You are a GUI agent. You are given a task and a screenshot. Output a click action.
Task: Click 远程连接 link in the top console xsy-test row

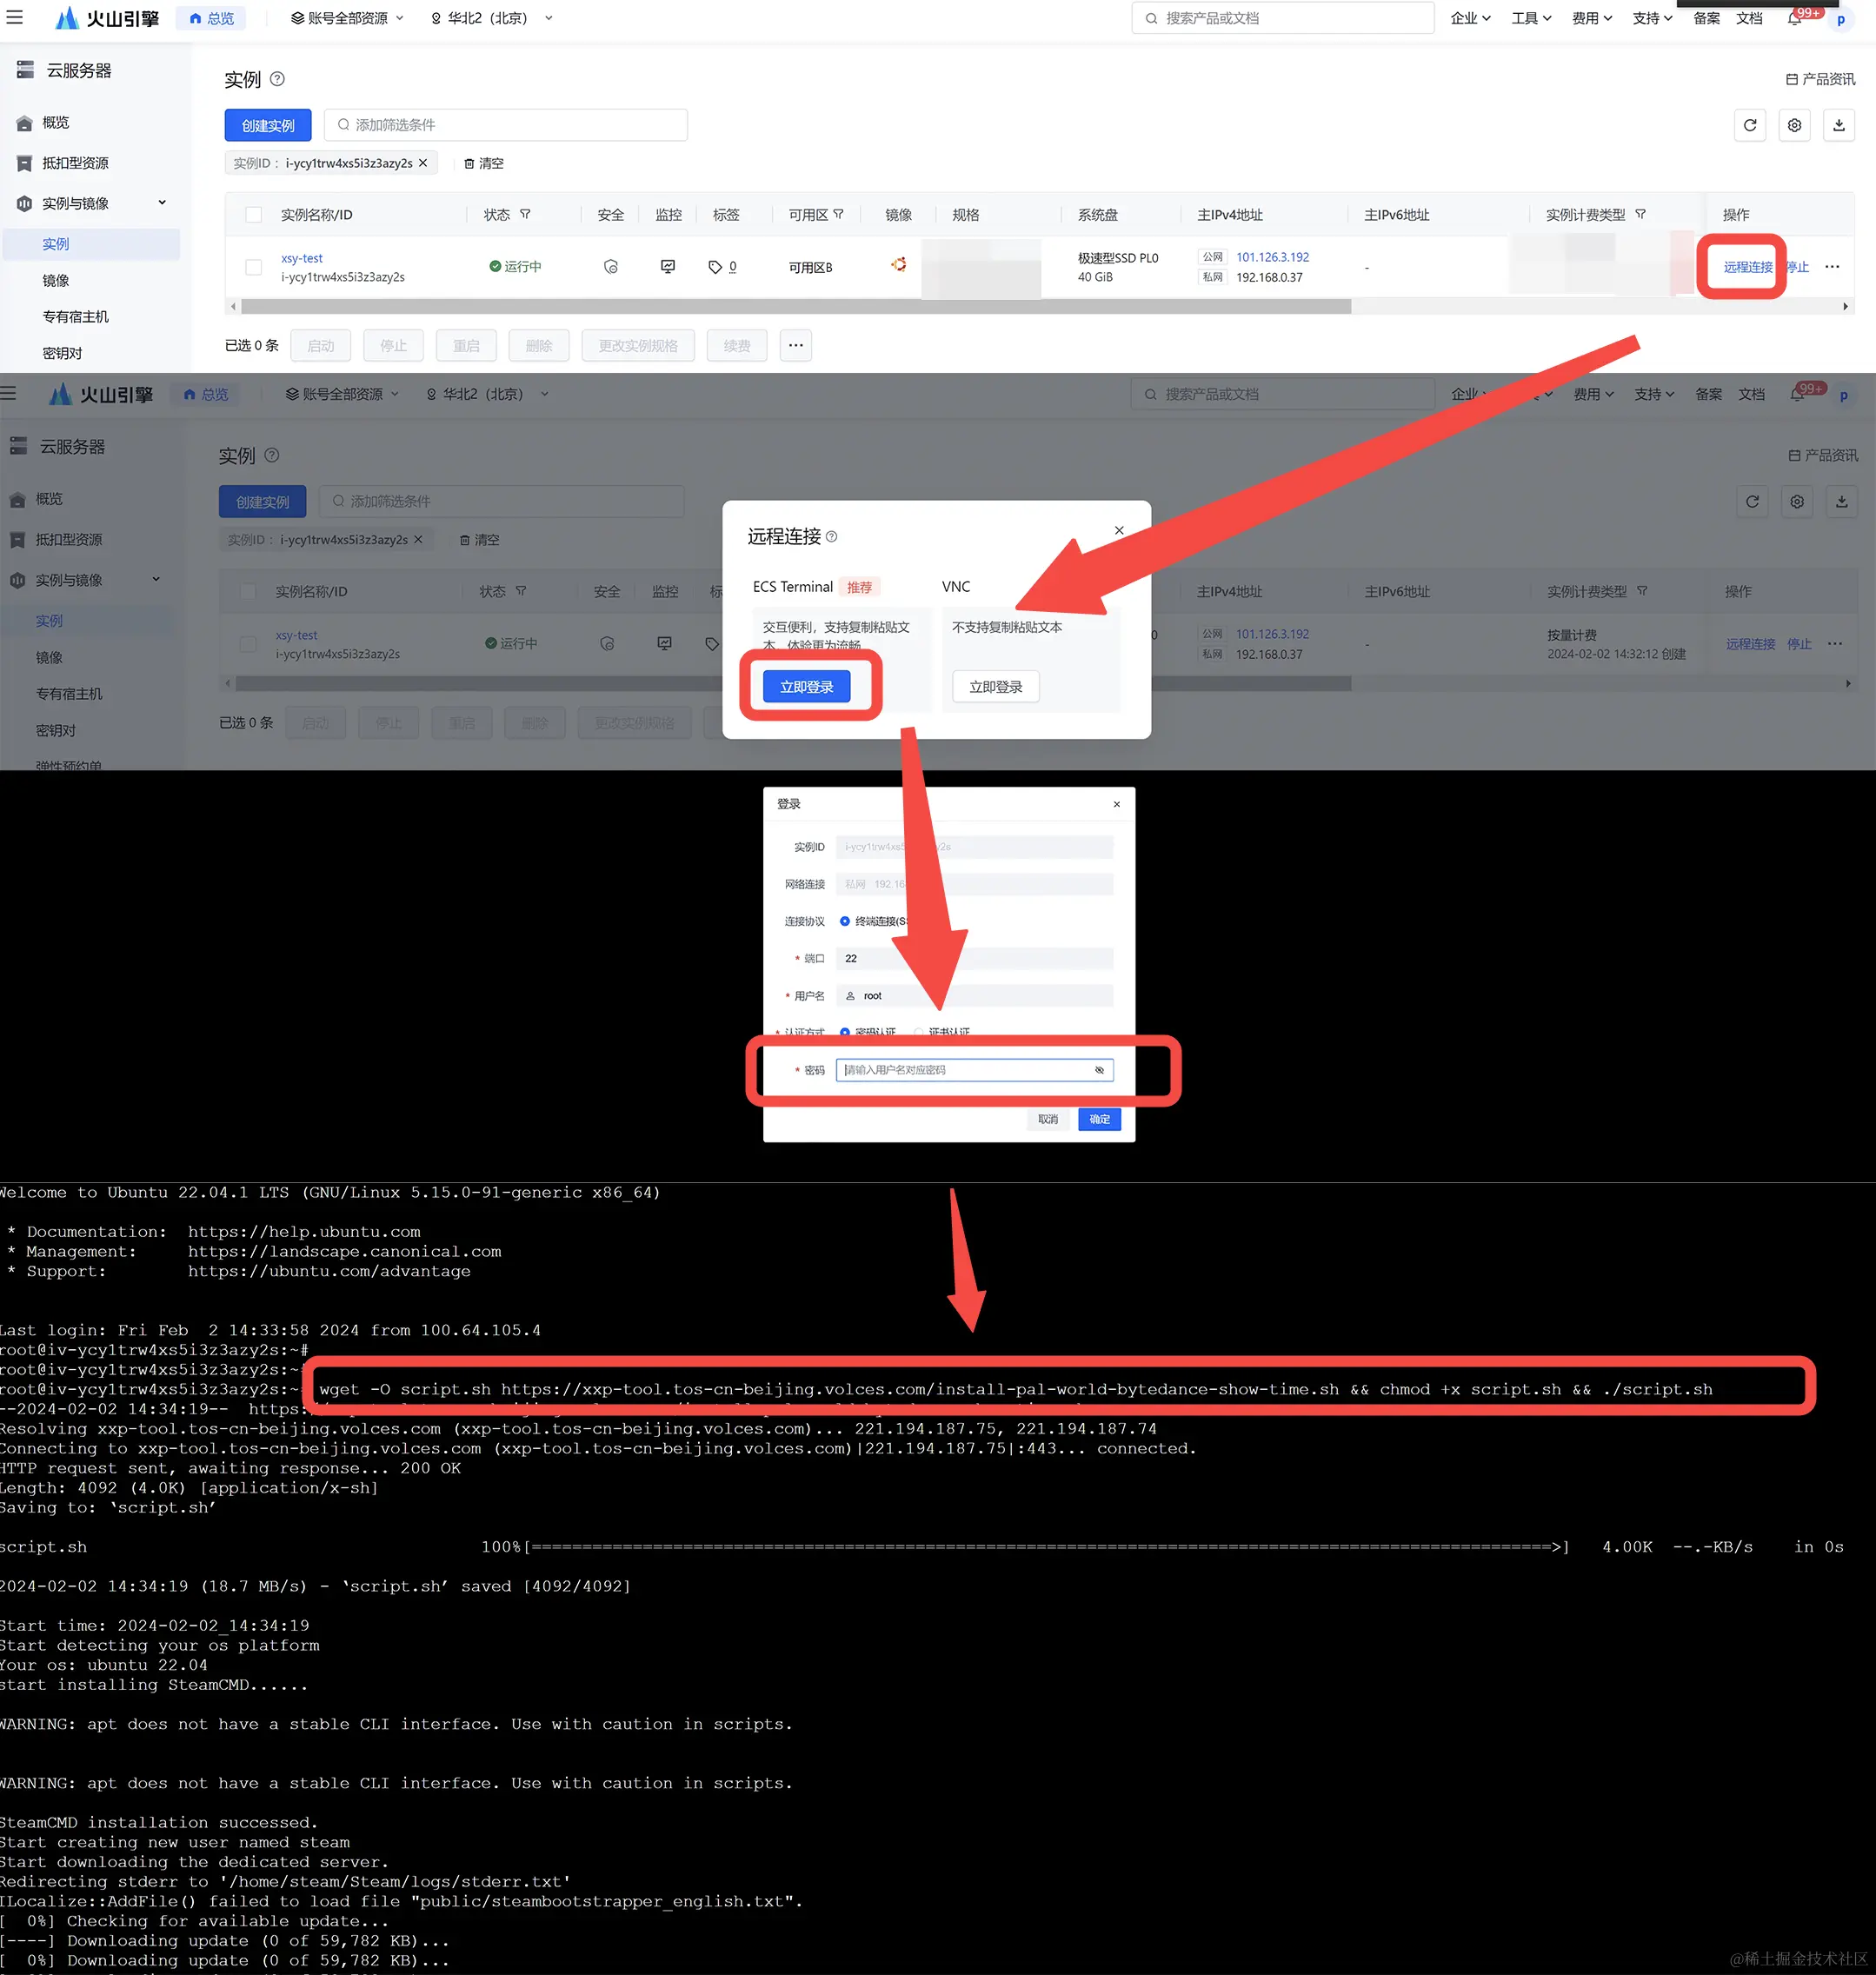pyautogui.click(x=1747, y=267)
